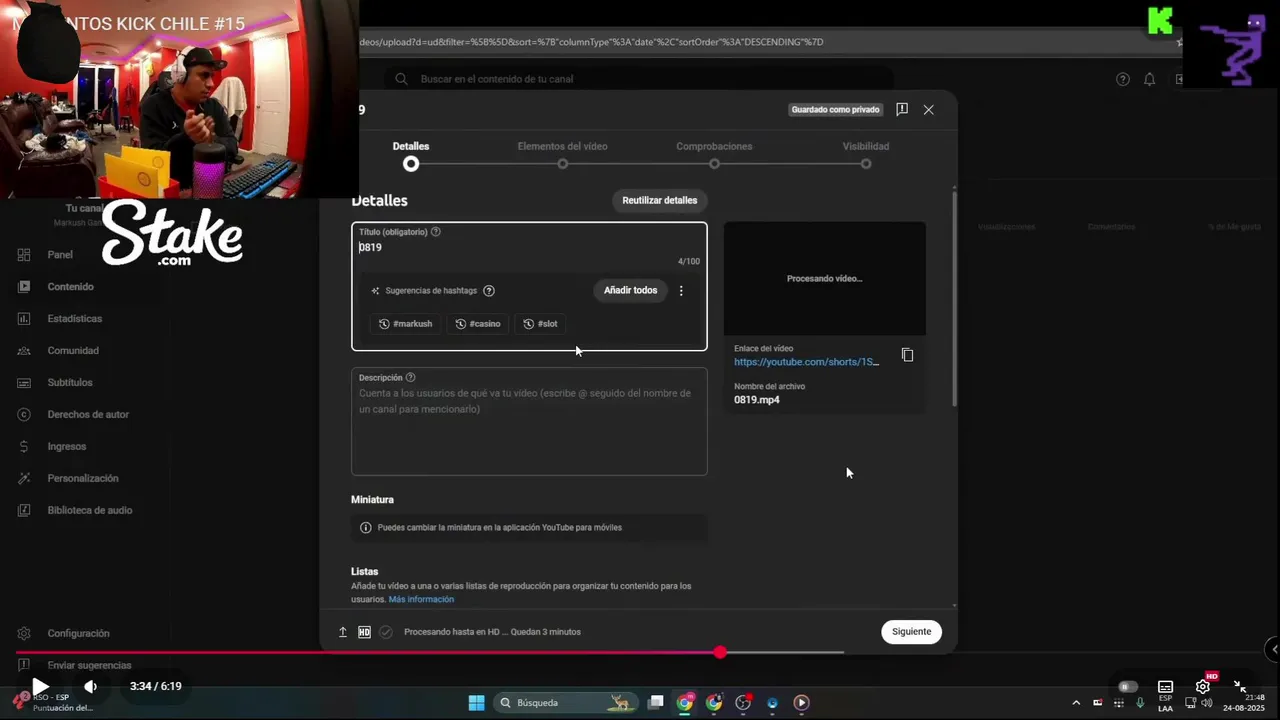Open the Subtítulos sidebar icon
The image size is (1280, 720).
point(24,383)
